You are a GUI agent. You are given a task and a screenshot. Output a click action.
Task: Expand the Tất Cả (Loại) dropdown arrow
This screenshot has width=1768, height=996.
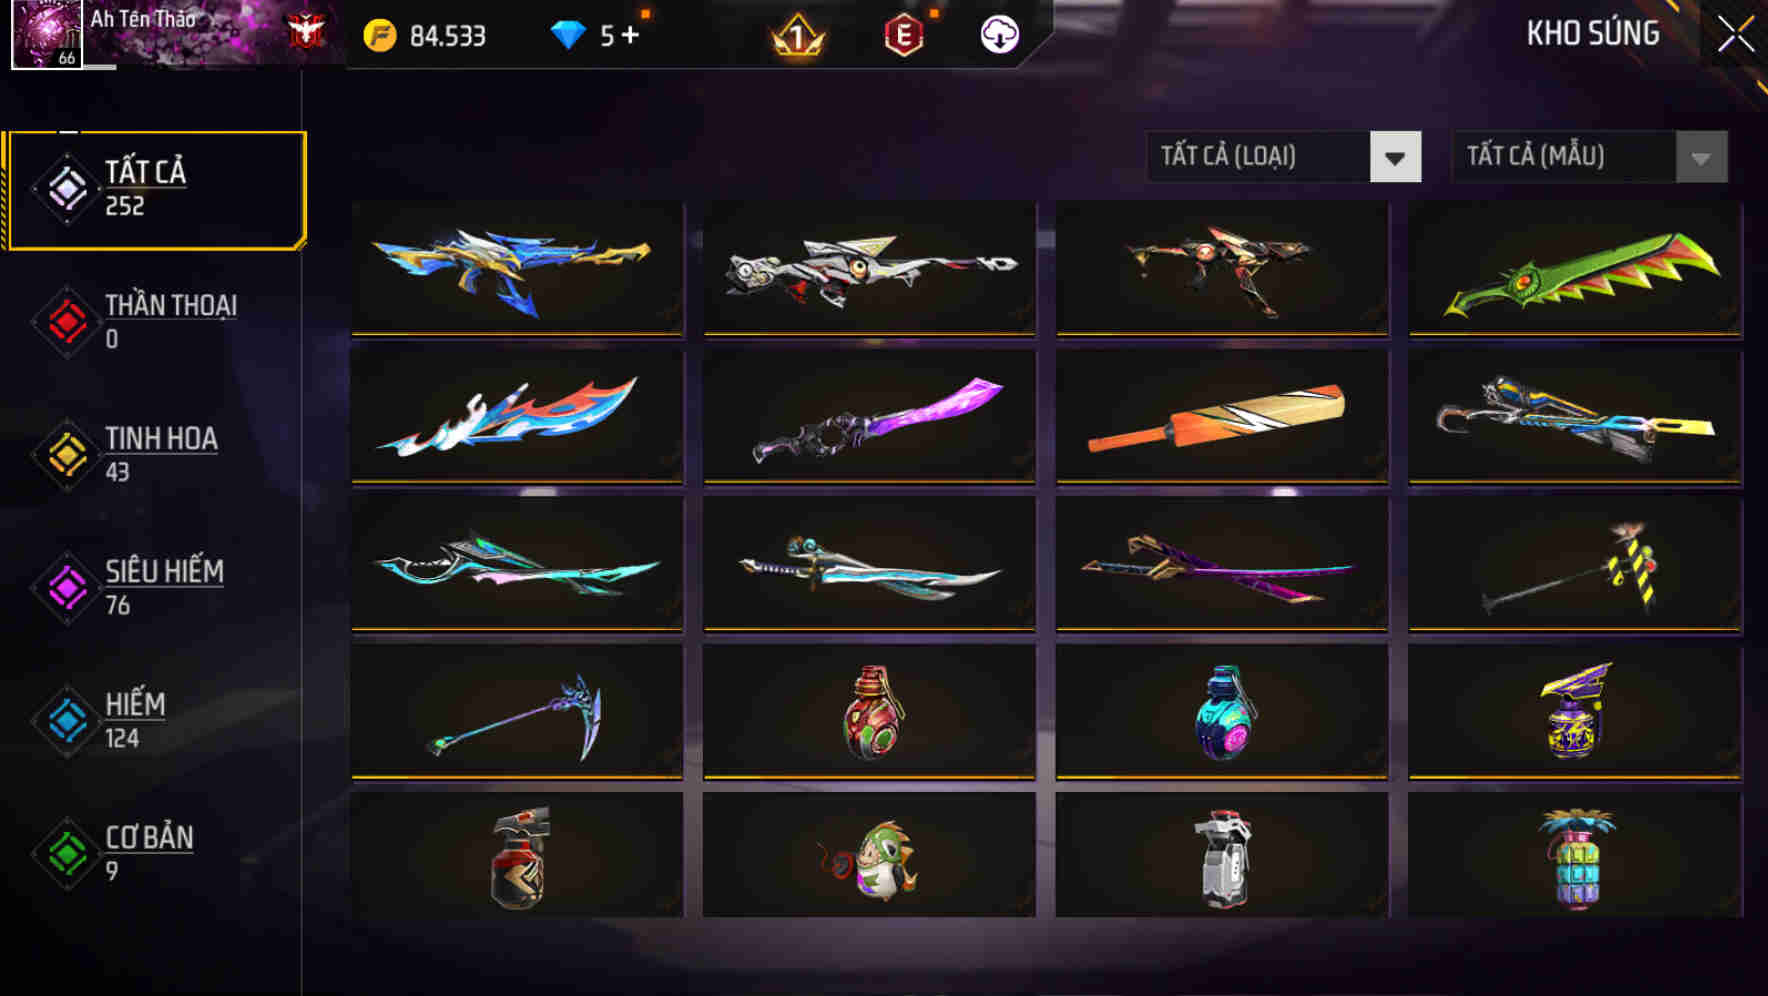1395,157
